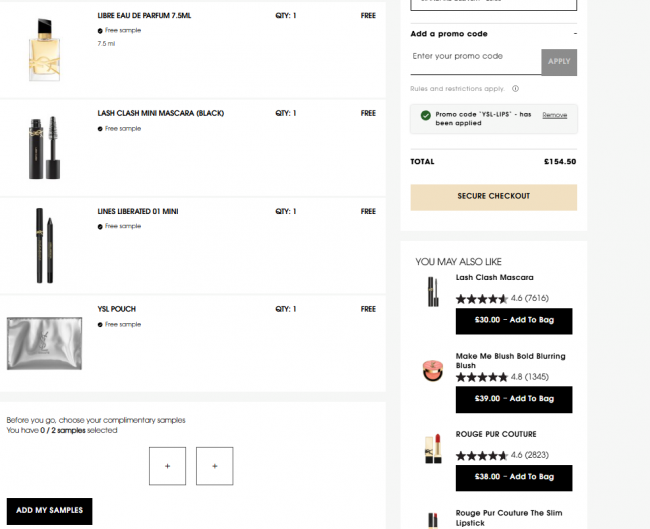650x529 pixels.
Task: Remove the applied YSL-LIPS promo code
Action: click(555, 115)
